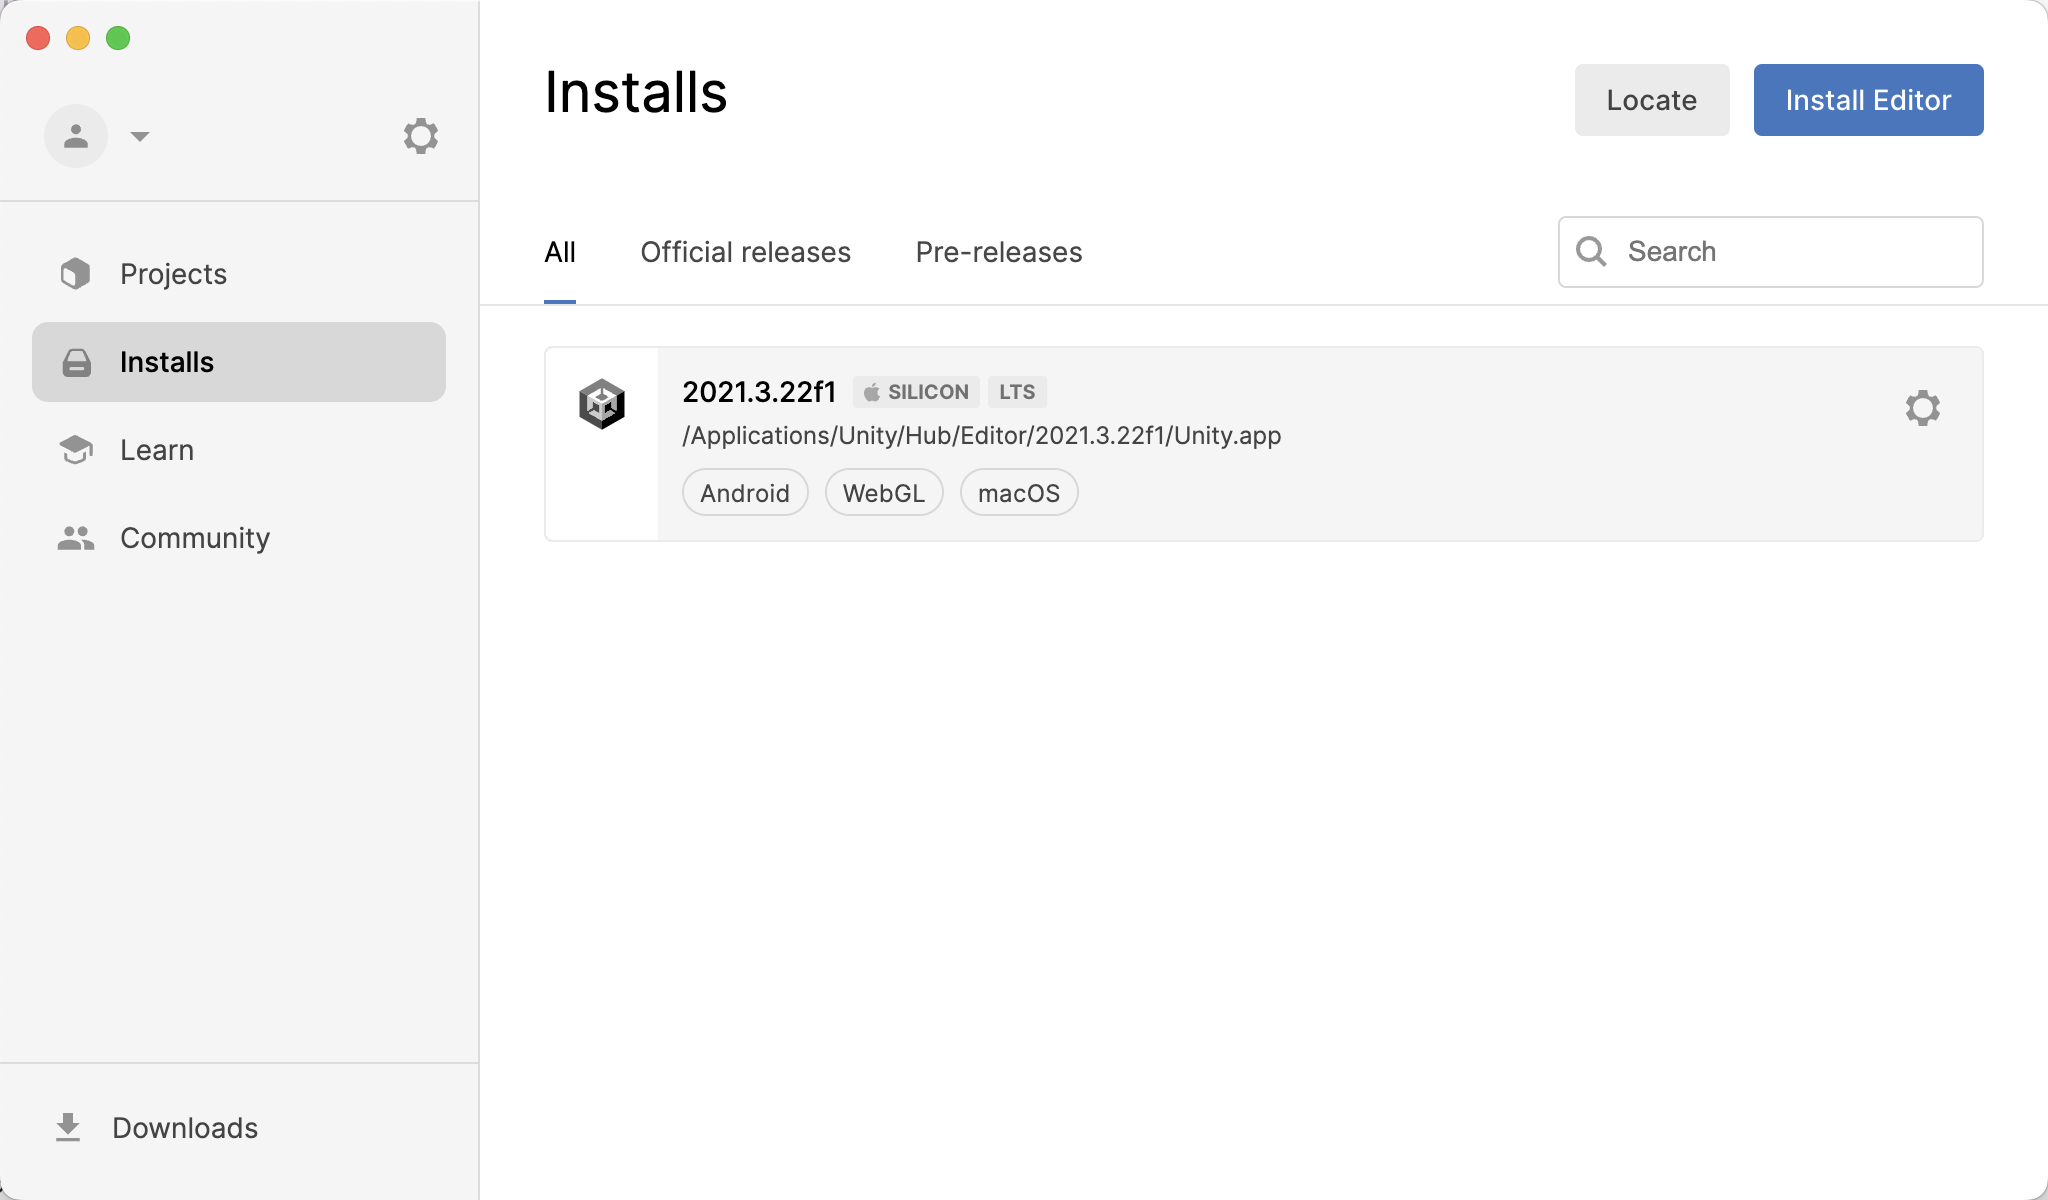Click the Community people icon
Screen dimensions: 2048x1200
76,538
